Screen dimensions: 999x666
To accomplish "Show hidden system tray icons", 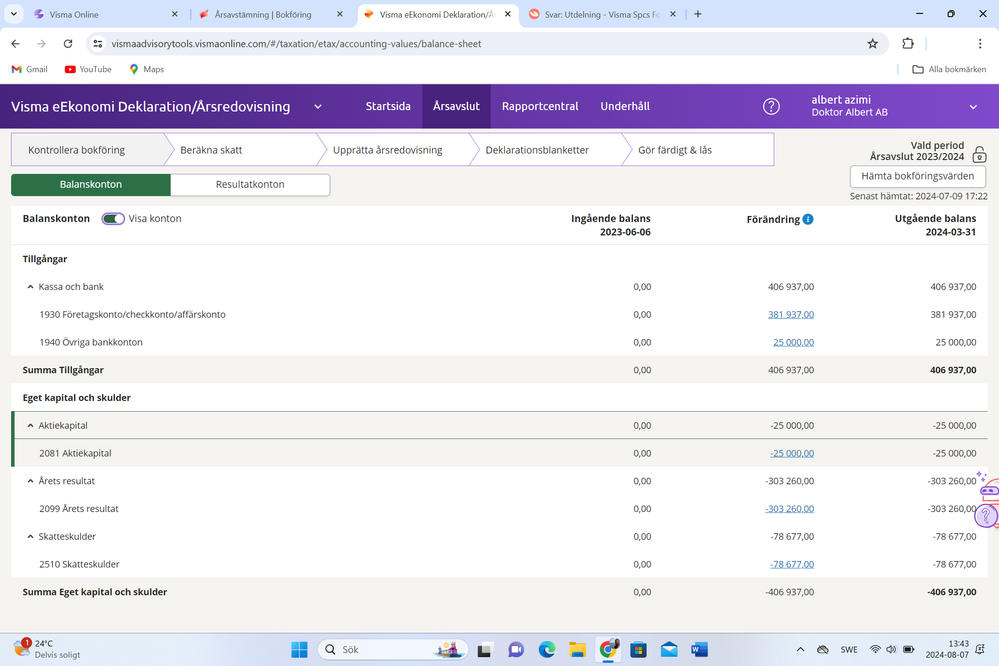I will 800,649.
